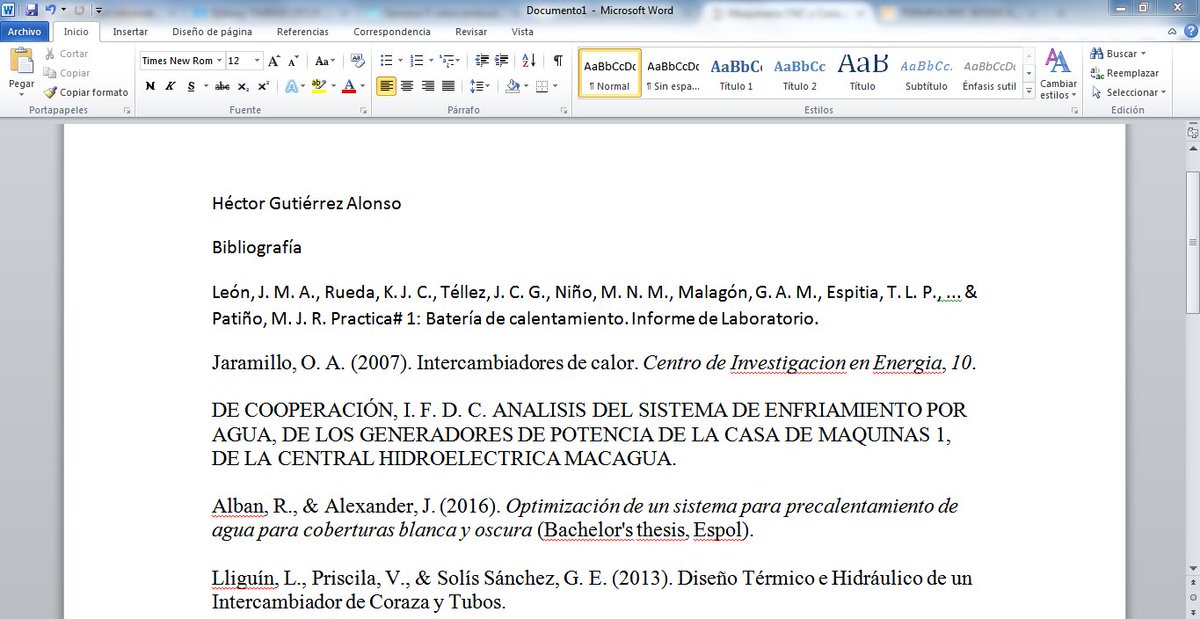The width and height of the screenshot is (1200, 619).
Task: Expand the highlight color dropdown arrow
Action: (333, 86)
